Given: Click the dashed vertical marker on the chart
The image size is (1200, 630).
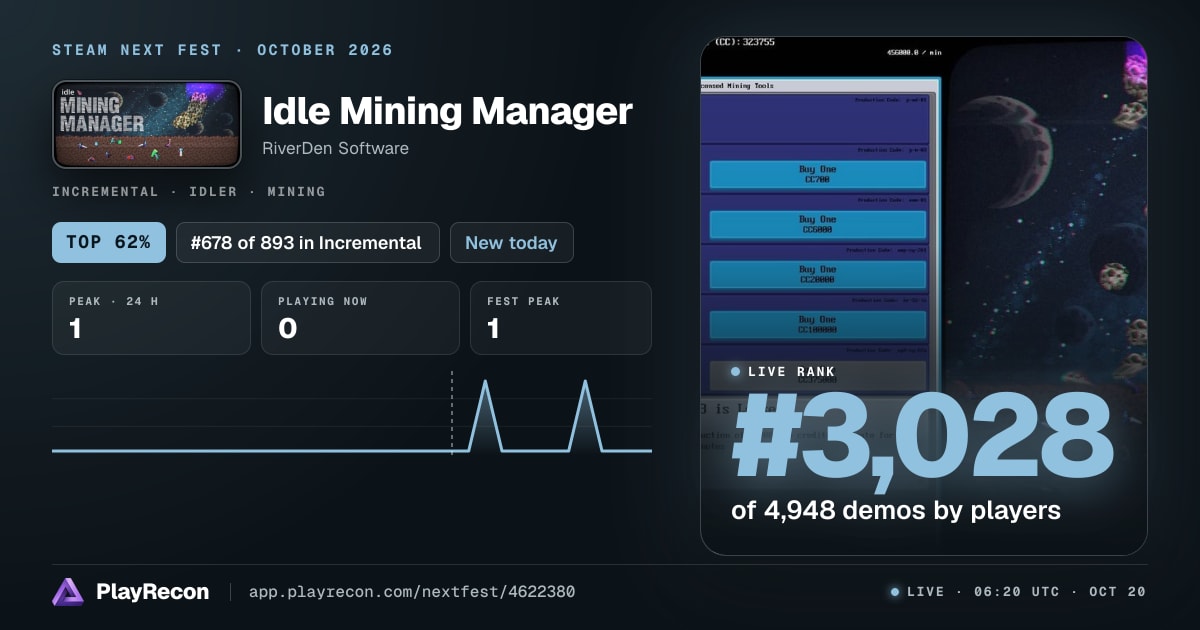Looking at the screenshot, I should [452, 412].
